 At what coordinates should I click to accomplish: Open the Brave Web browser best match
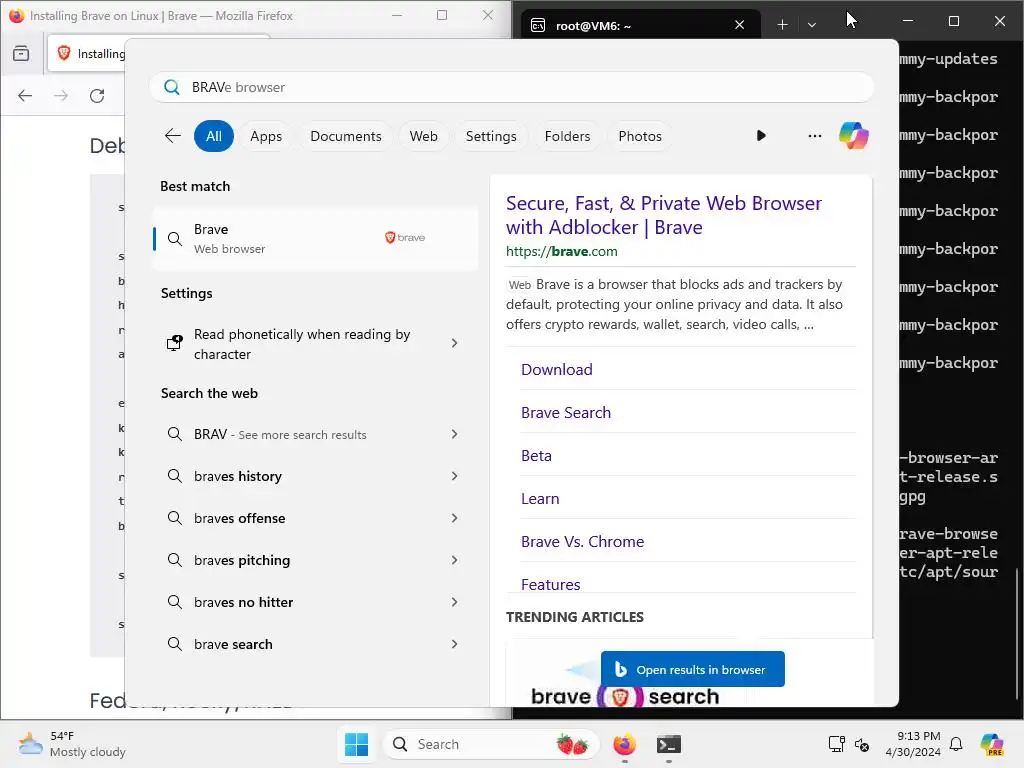pyautogui.click(x=315, y=238)
